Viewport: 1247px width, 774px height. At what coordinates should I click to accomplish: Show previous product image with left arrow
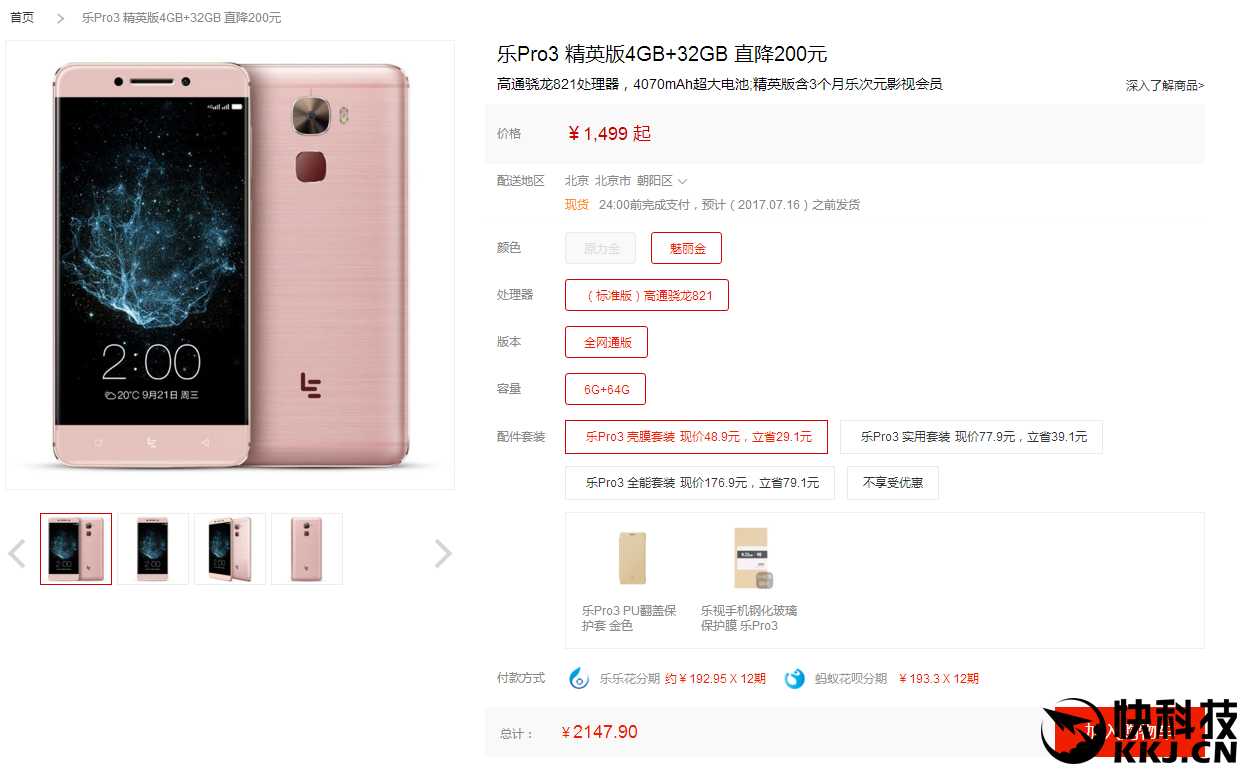tap(17, 553)
